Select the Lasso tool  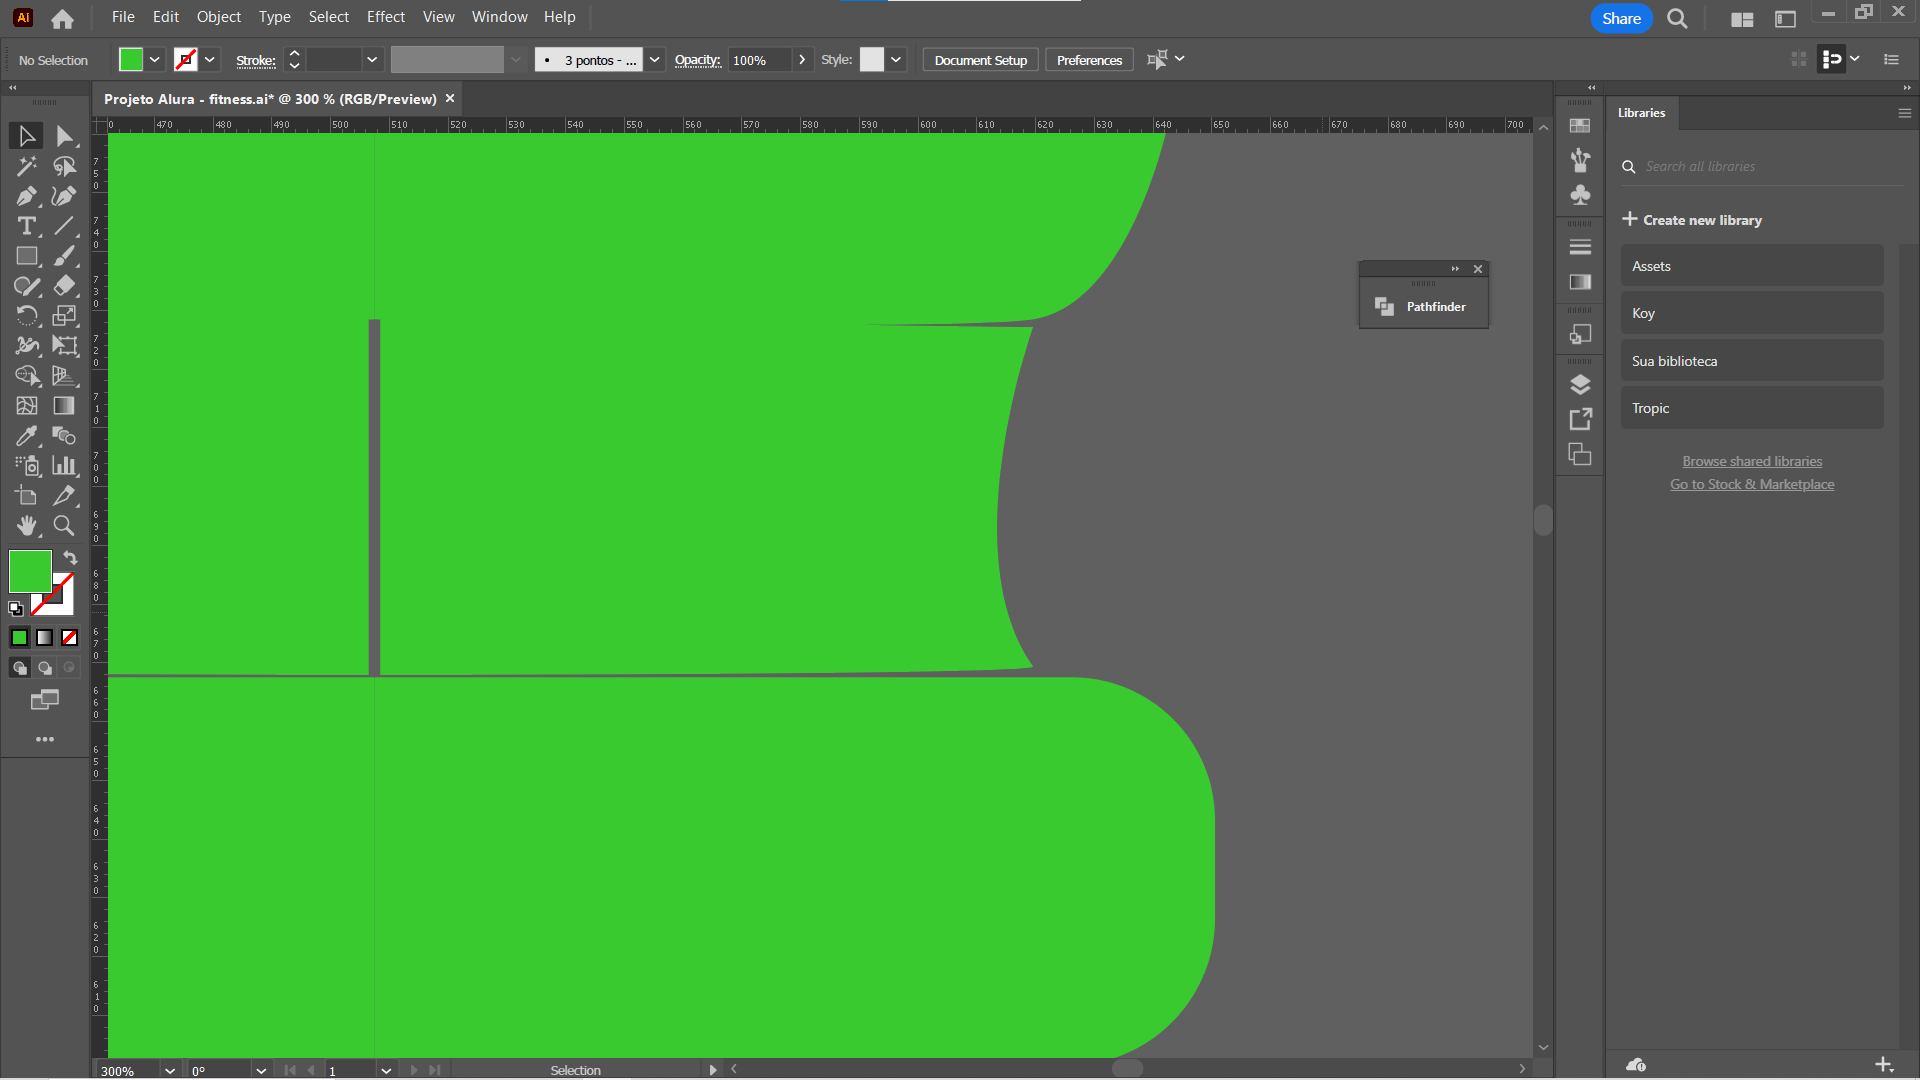click(65, 166)
